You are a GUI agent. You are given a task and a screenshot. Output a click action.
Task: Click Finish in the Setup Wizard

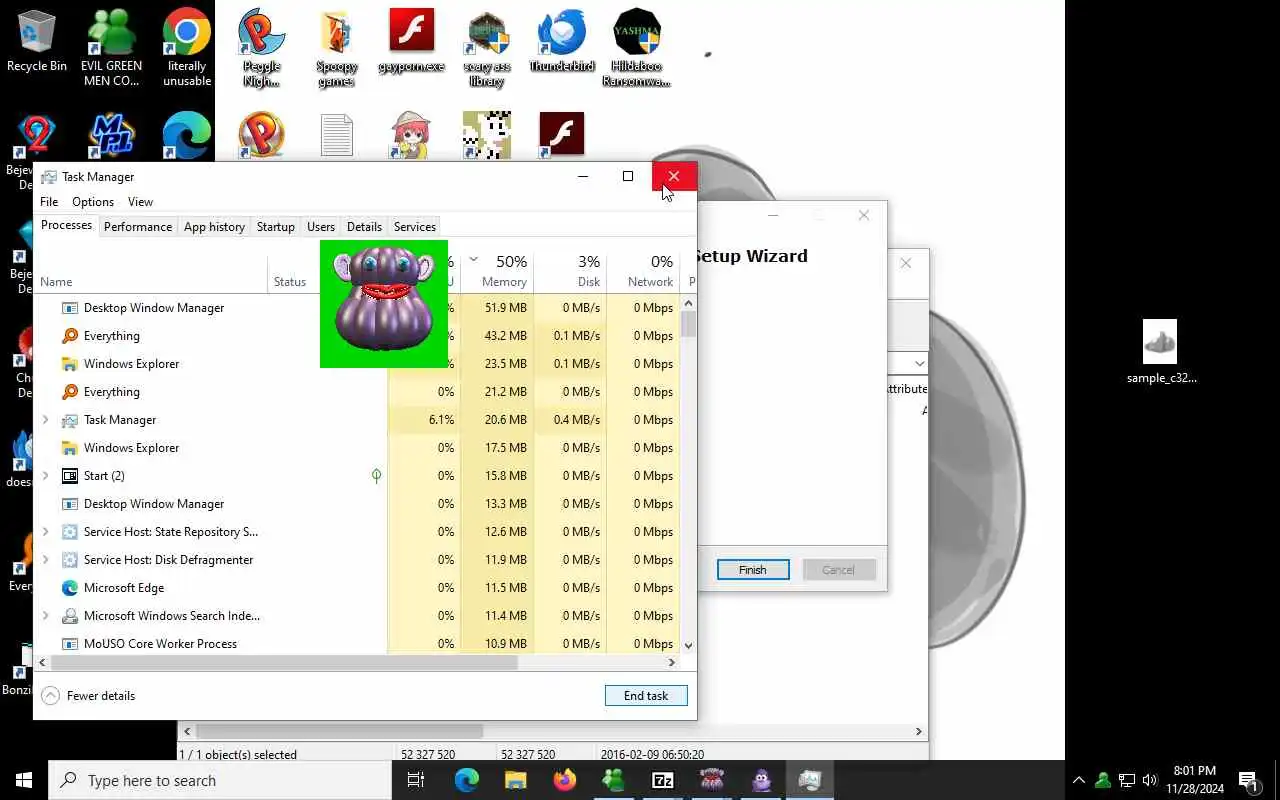(x=753, y=570)
